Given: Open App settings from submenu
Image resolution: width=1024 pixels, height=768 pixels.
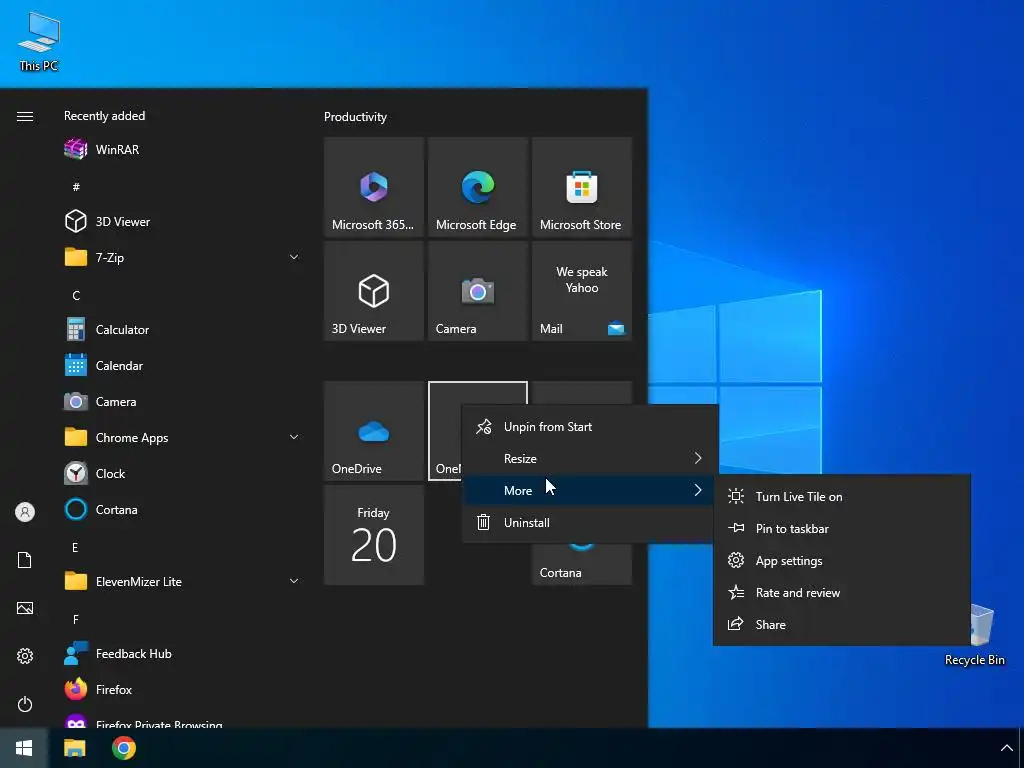Looking at the screenshot, I should 842,560.
